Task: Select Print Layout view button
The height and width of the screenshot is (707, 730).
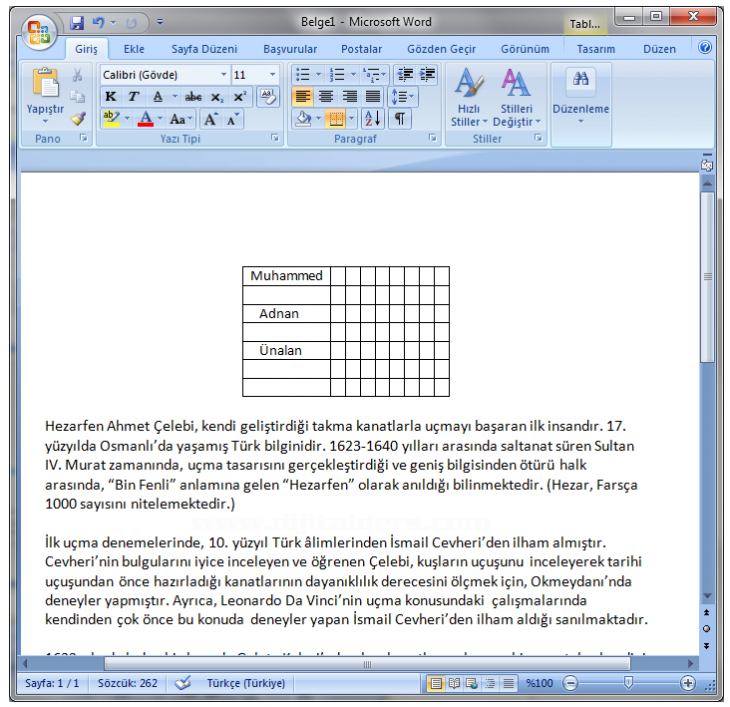Action: coord(436,683)
